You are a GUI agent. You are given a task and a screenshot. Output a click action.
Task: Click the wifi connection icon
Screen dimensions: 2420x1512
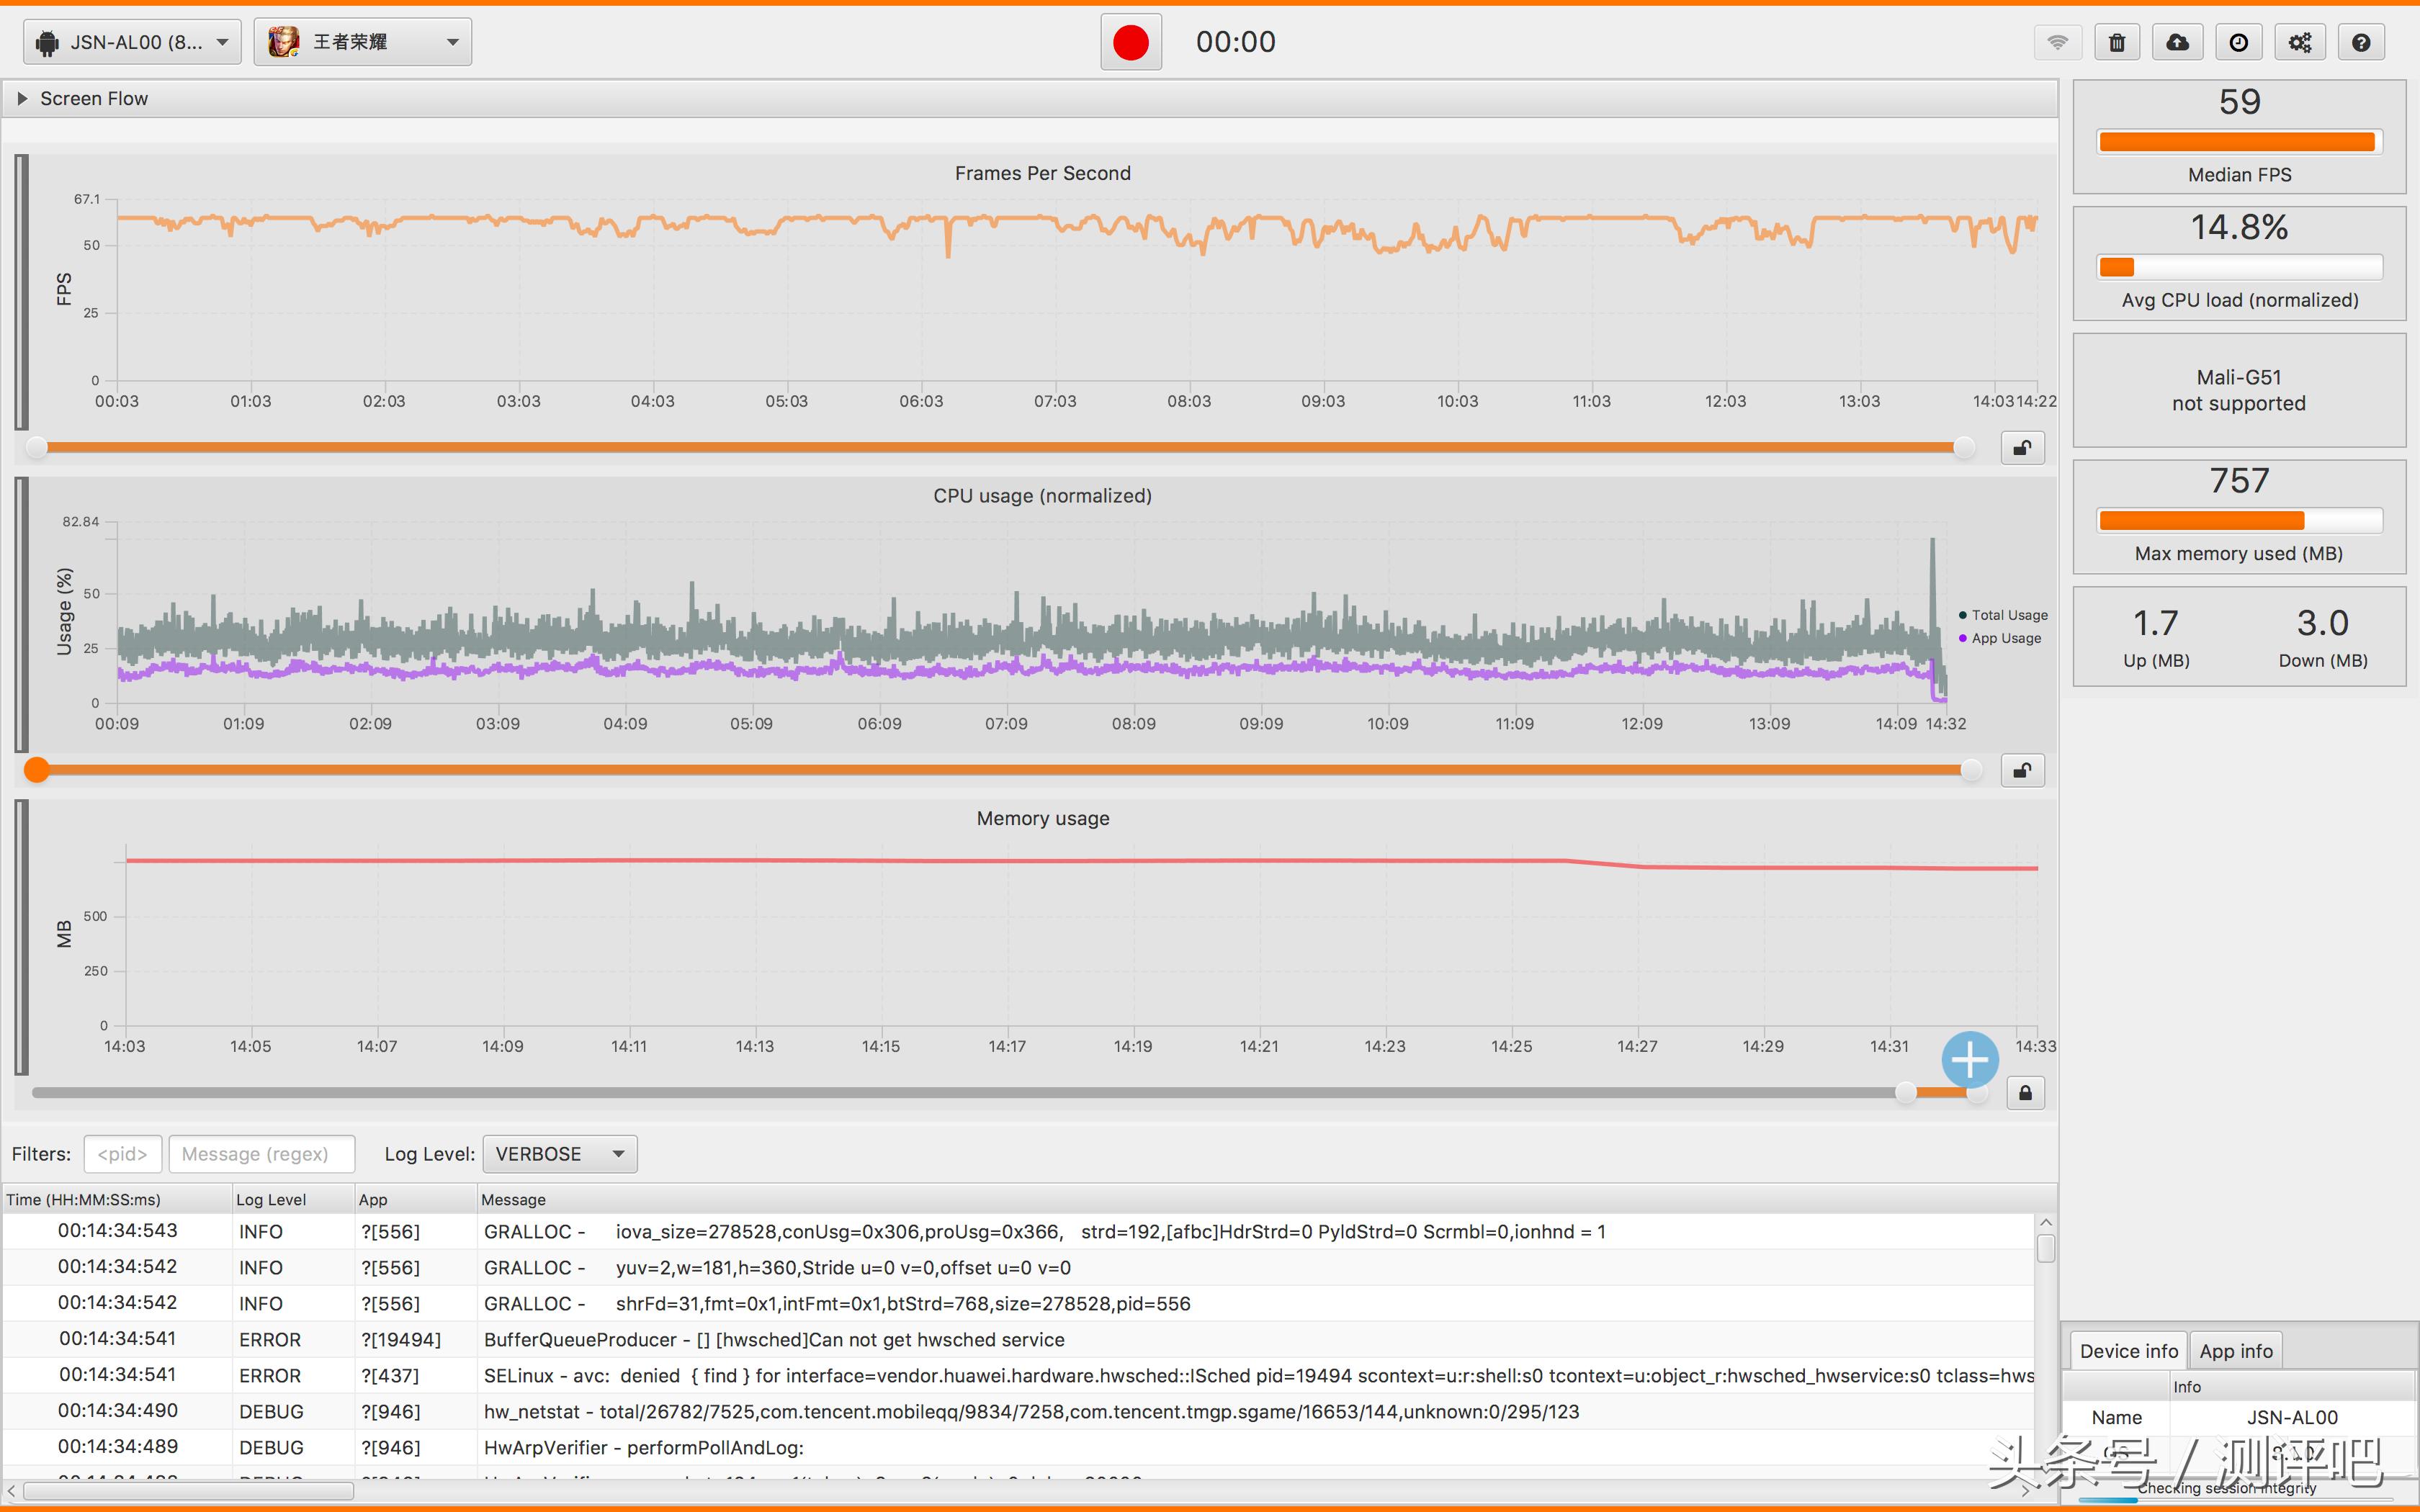click(2057, 42)
